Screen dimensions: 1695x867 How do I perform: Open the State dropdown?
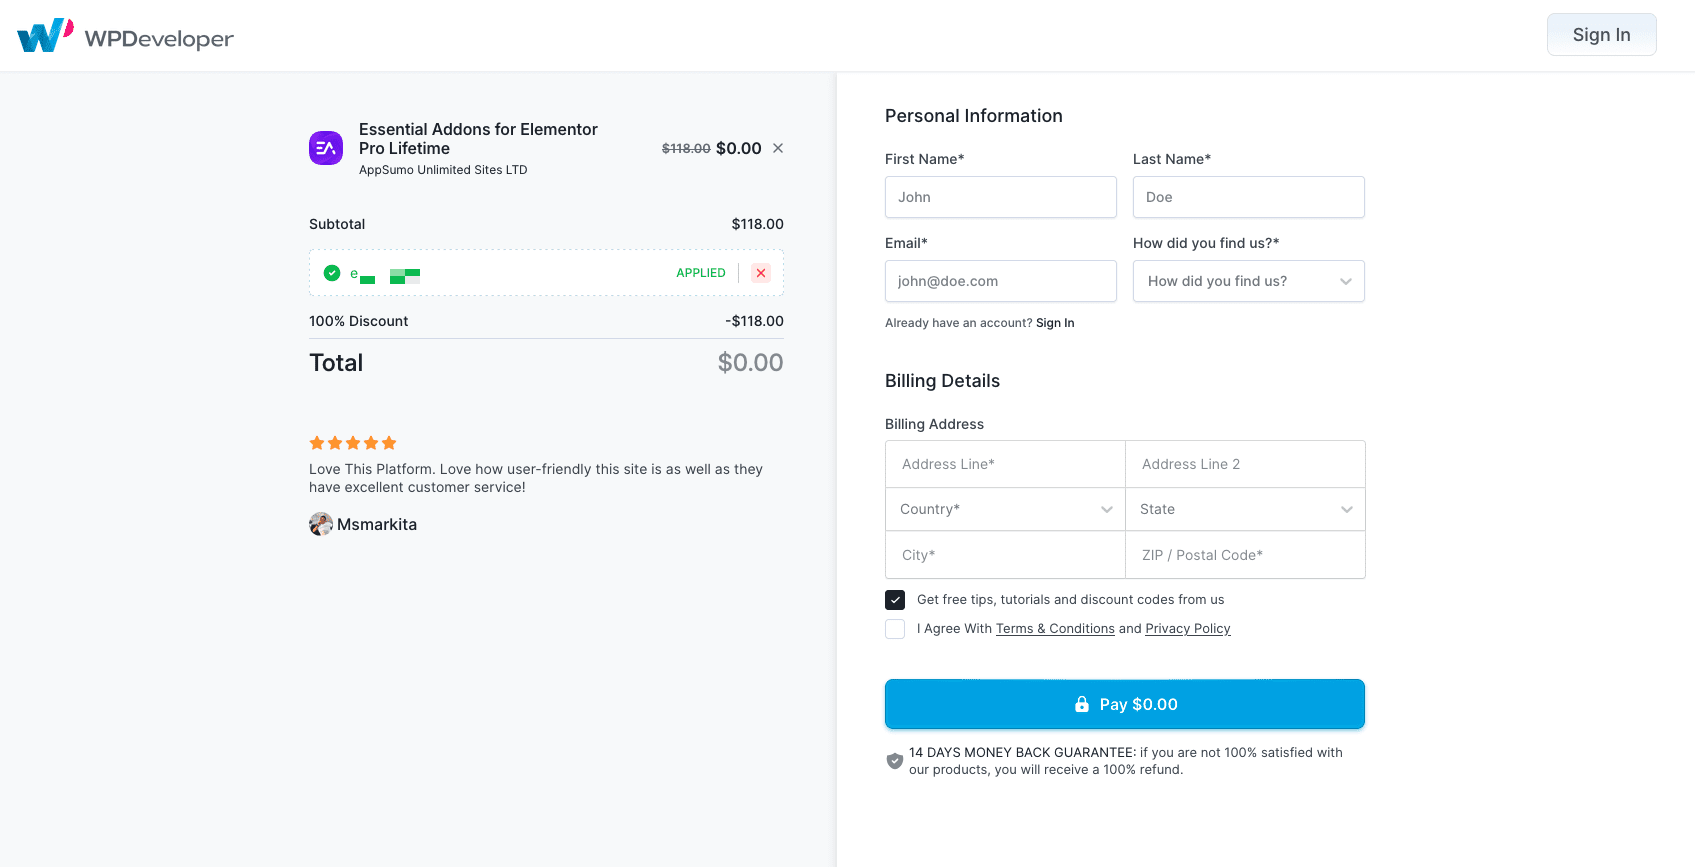point(1245,509)
